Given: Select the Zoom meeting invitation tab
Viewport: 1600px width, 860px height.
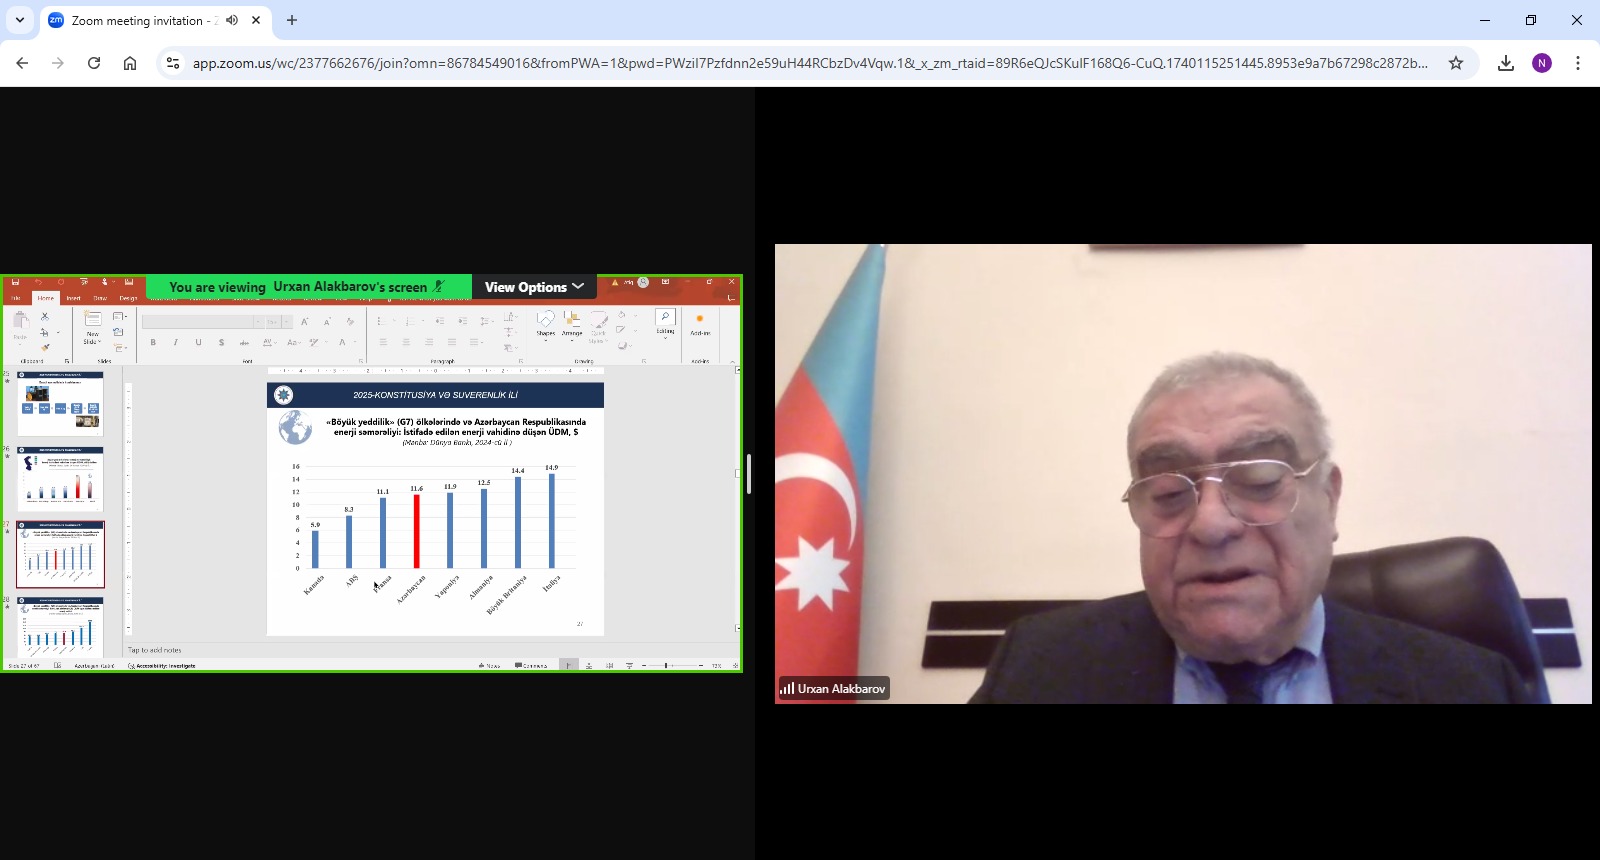Looking at the screenshot, I should (140, 20).
